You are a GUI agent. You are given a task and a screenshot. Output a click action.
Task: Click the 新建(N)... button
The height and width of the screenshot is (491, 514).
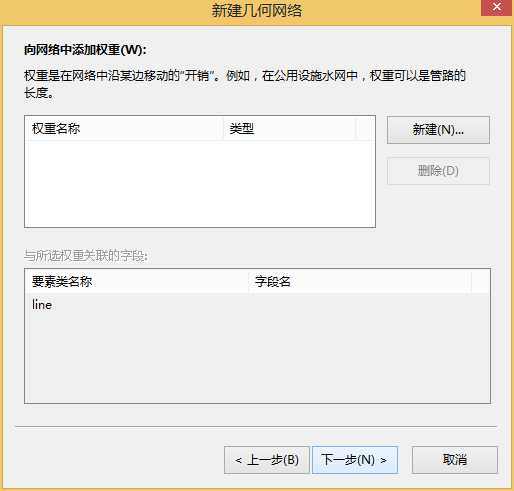point(438,130)
